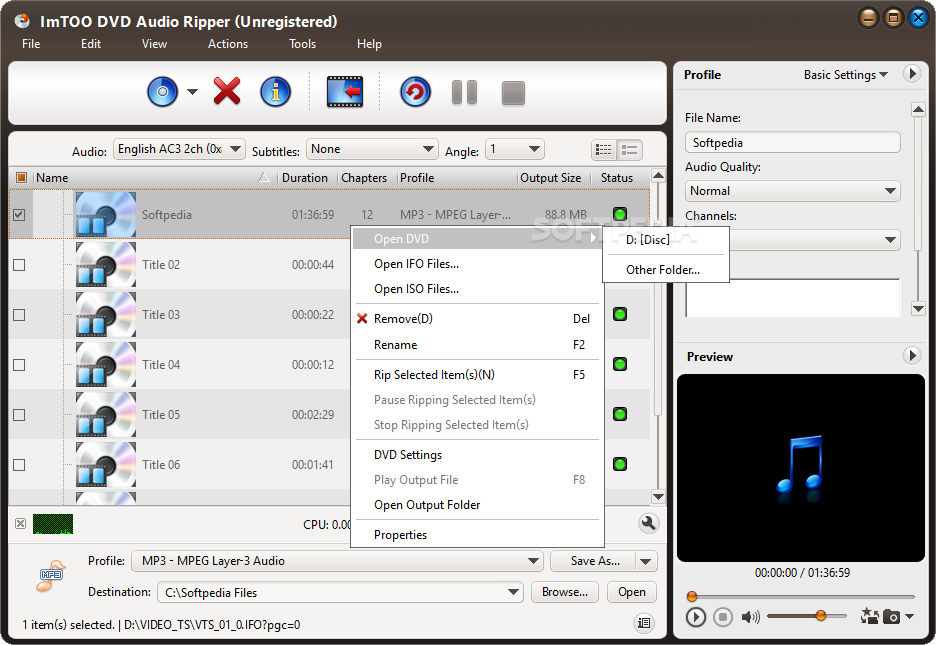Open the bottom Profile MP3 dropdown

click(337, 561)
